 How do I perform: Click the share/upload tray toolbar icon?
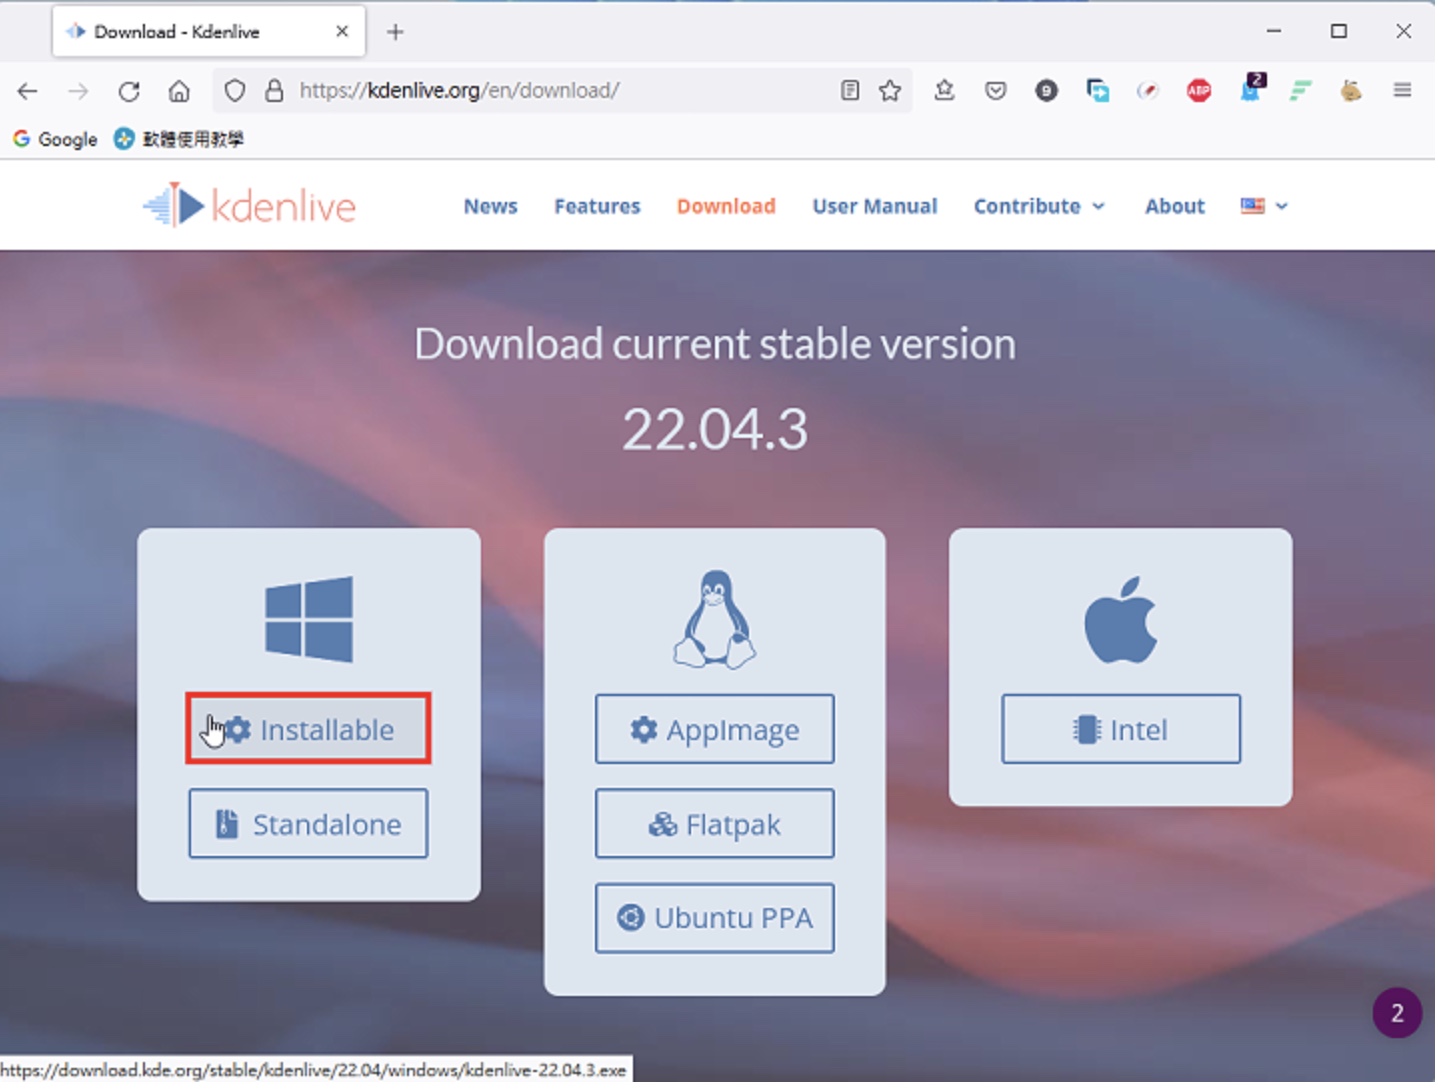click(x=944, y=91)
